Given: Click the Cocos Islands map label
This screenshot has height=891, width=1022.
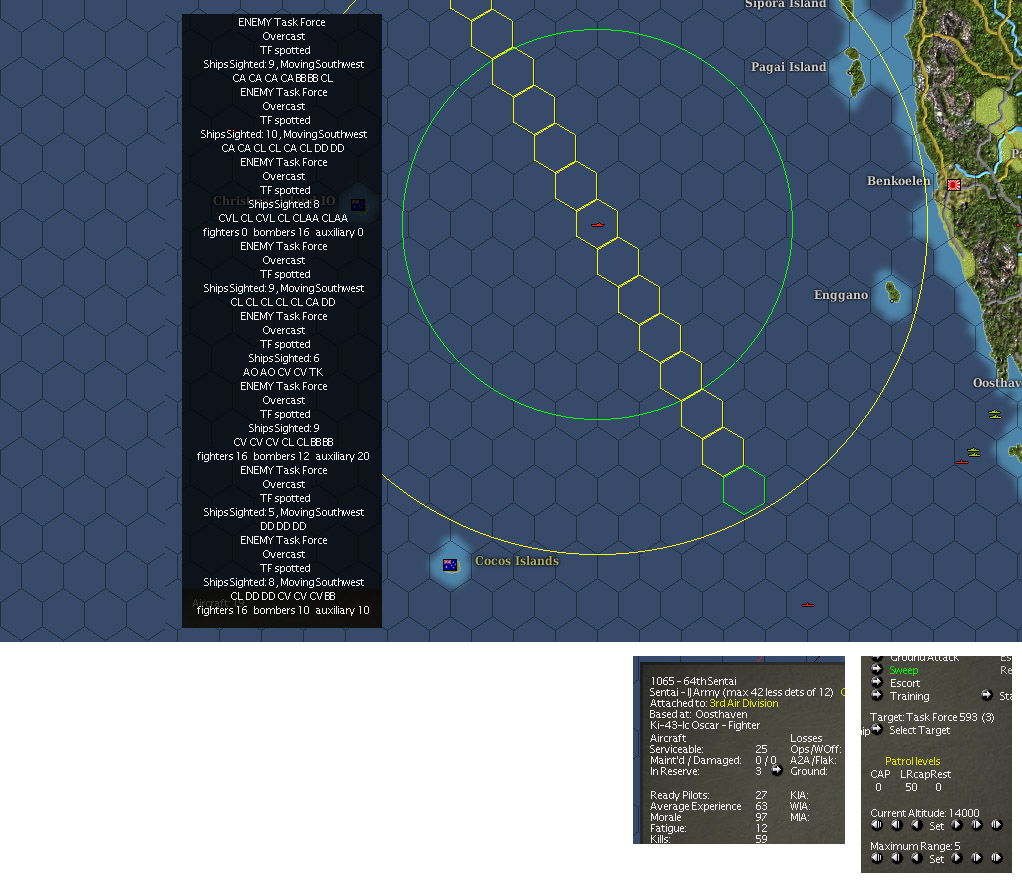Looking at the screenshot, I should click(517, 561).
